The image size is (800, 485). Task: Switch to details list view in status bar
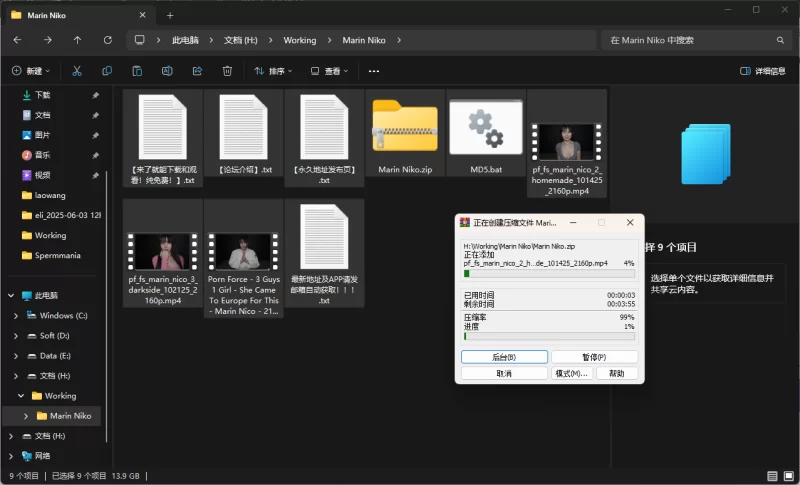click(x=773, y=476)
